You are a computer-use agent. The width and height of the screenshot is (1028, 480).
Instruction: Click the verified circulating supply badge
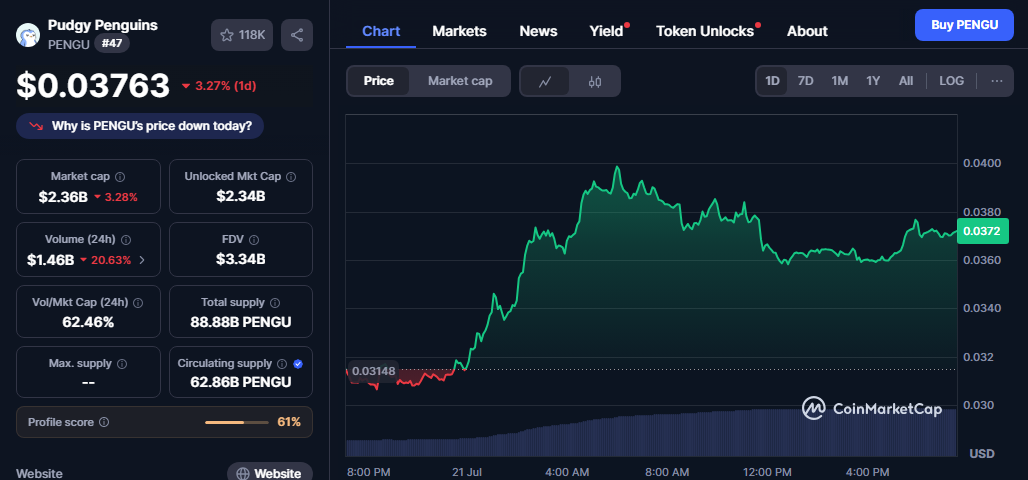pos(298,364)
